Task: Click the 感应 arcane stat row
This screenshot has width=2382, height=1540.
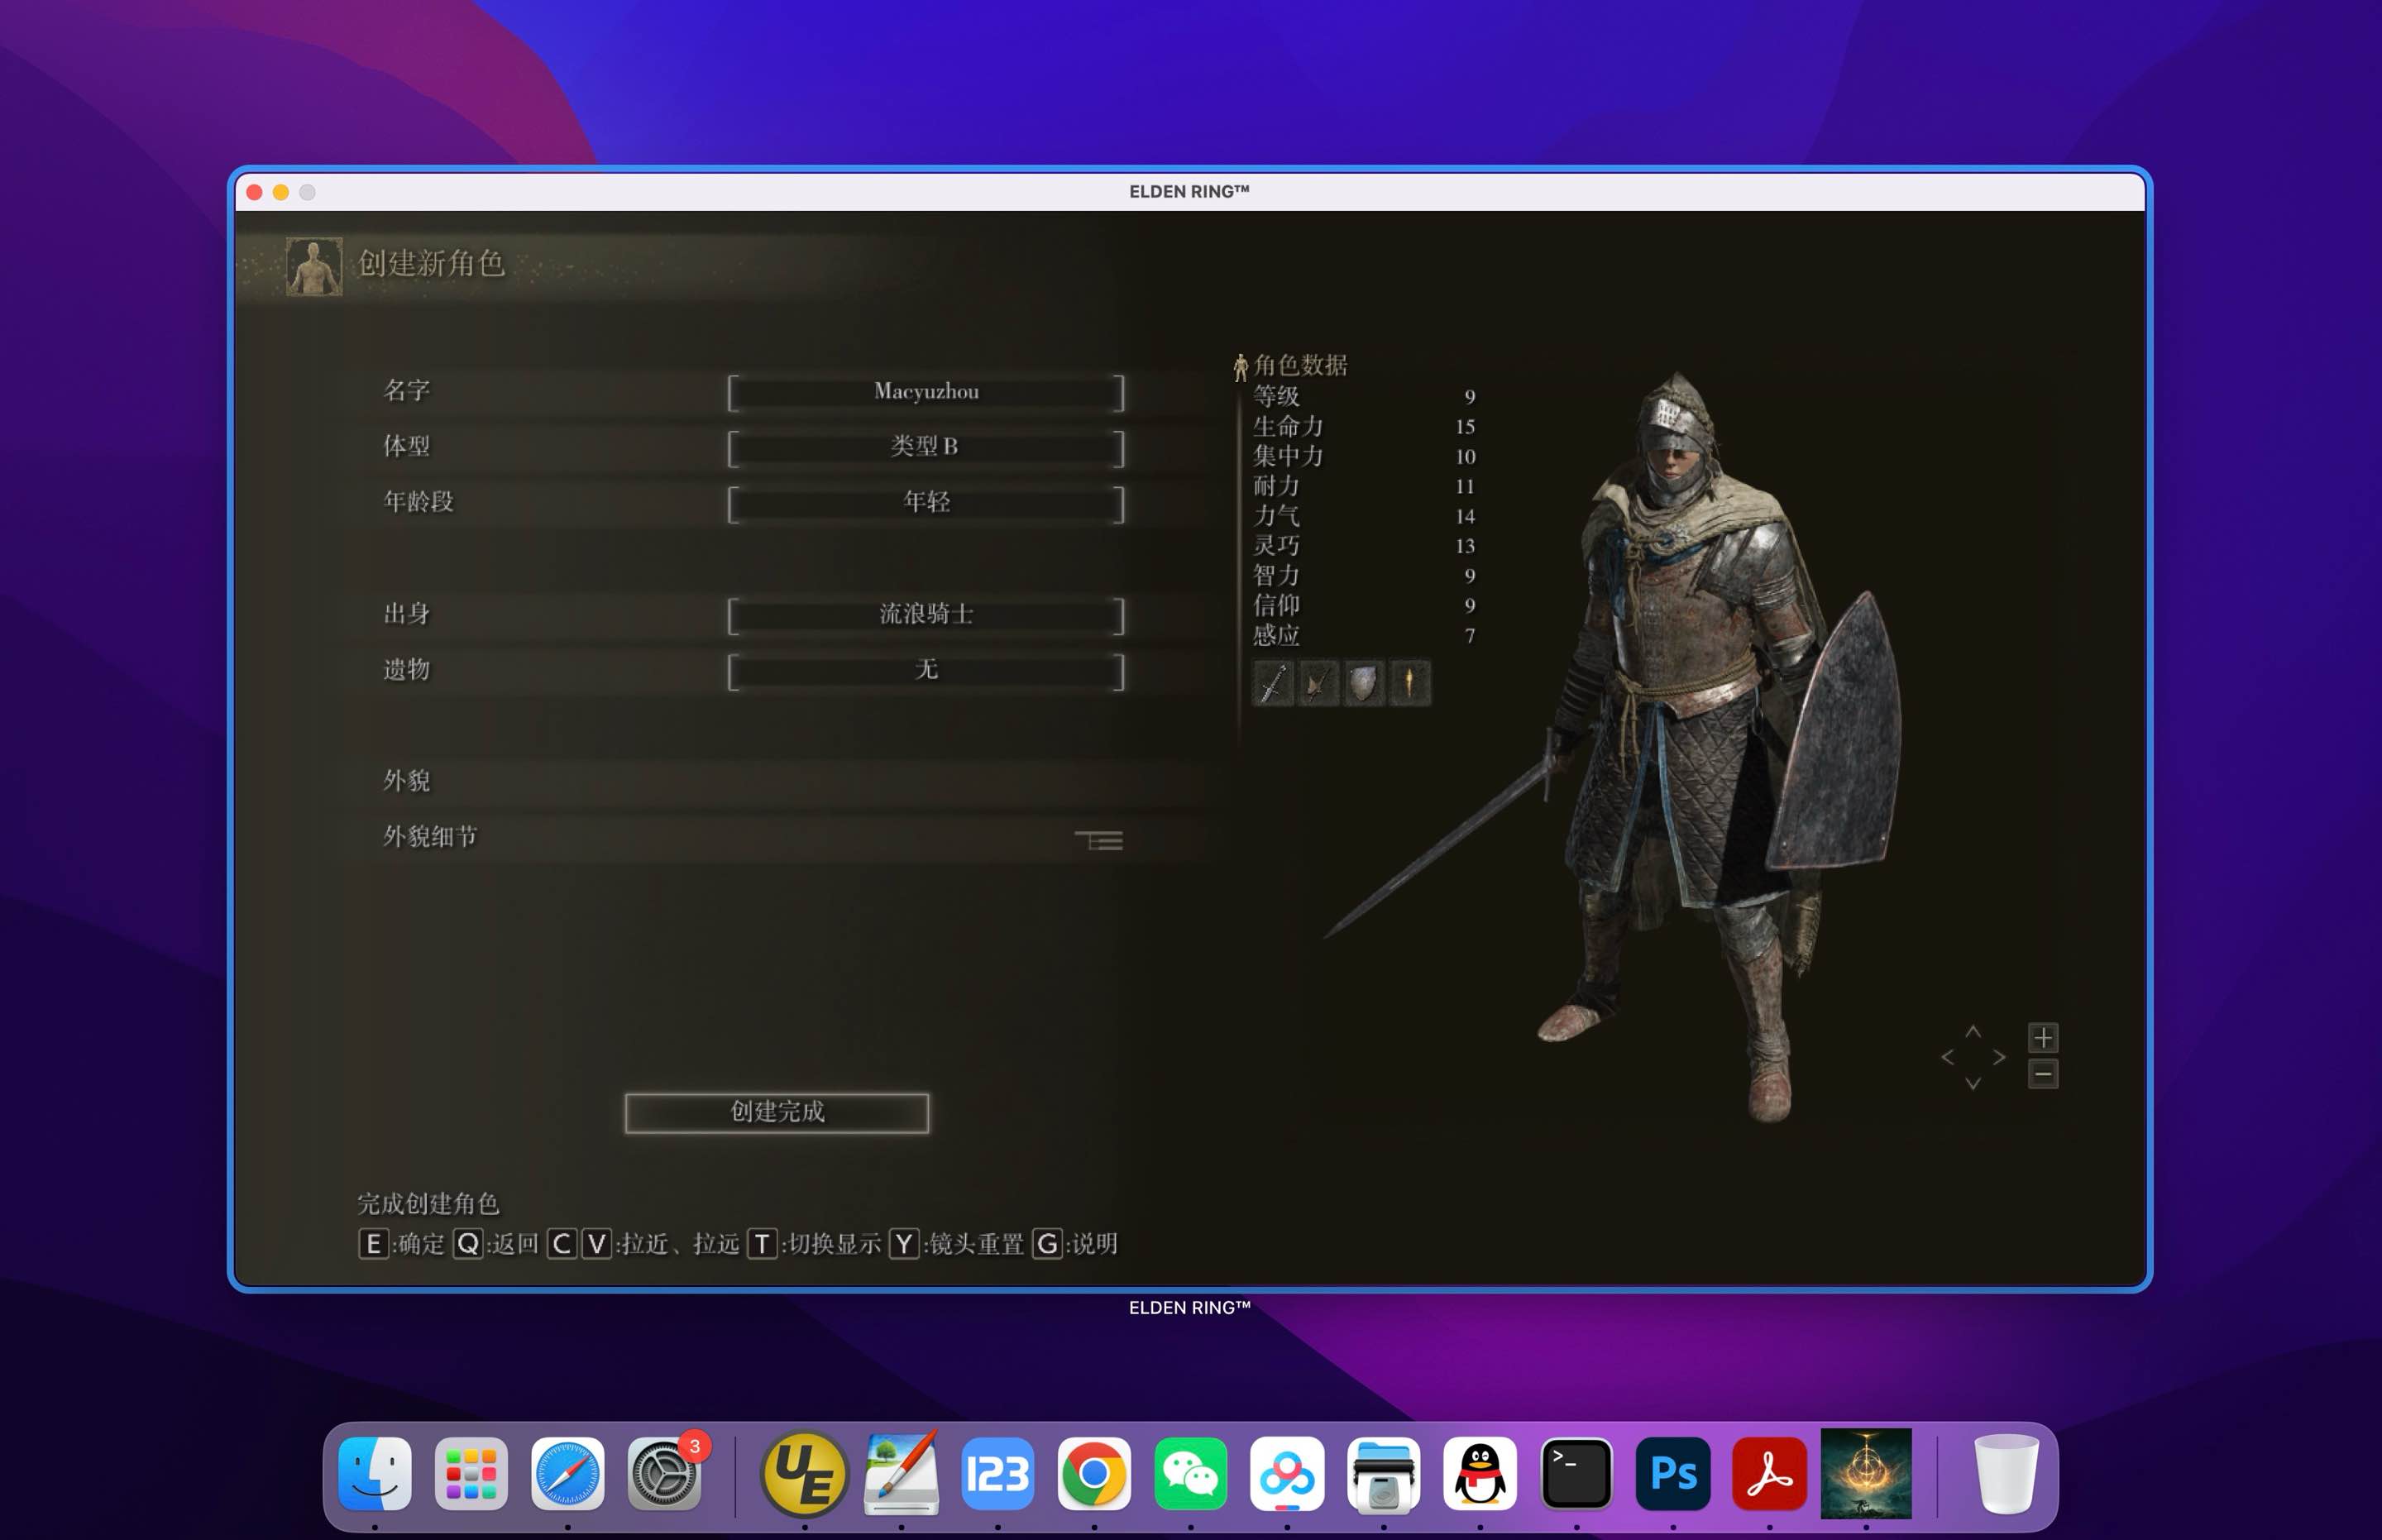Action: coord(1365,636)
